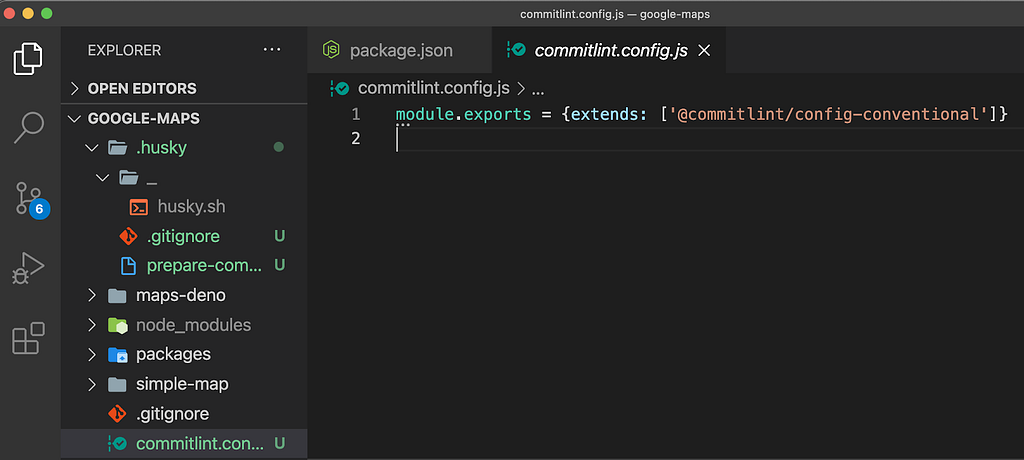Screen dimensions: 1024x460
Task: Select the commitlint.config.js tab
Action: 609,50
